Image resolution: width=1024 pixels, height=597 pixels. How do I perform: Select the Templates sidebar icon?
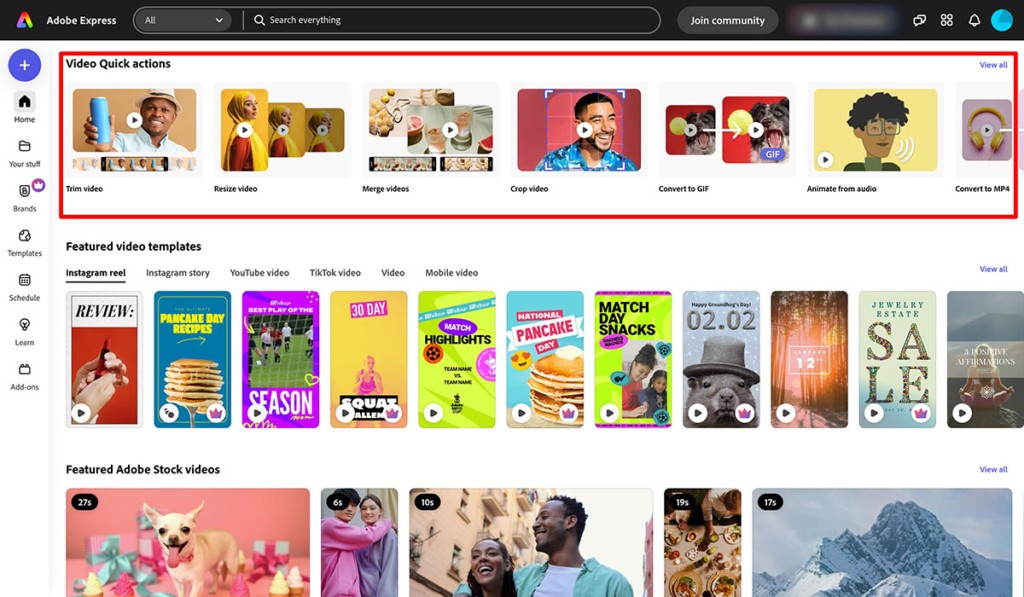24,238
